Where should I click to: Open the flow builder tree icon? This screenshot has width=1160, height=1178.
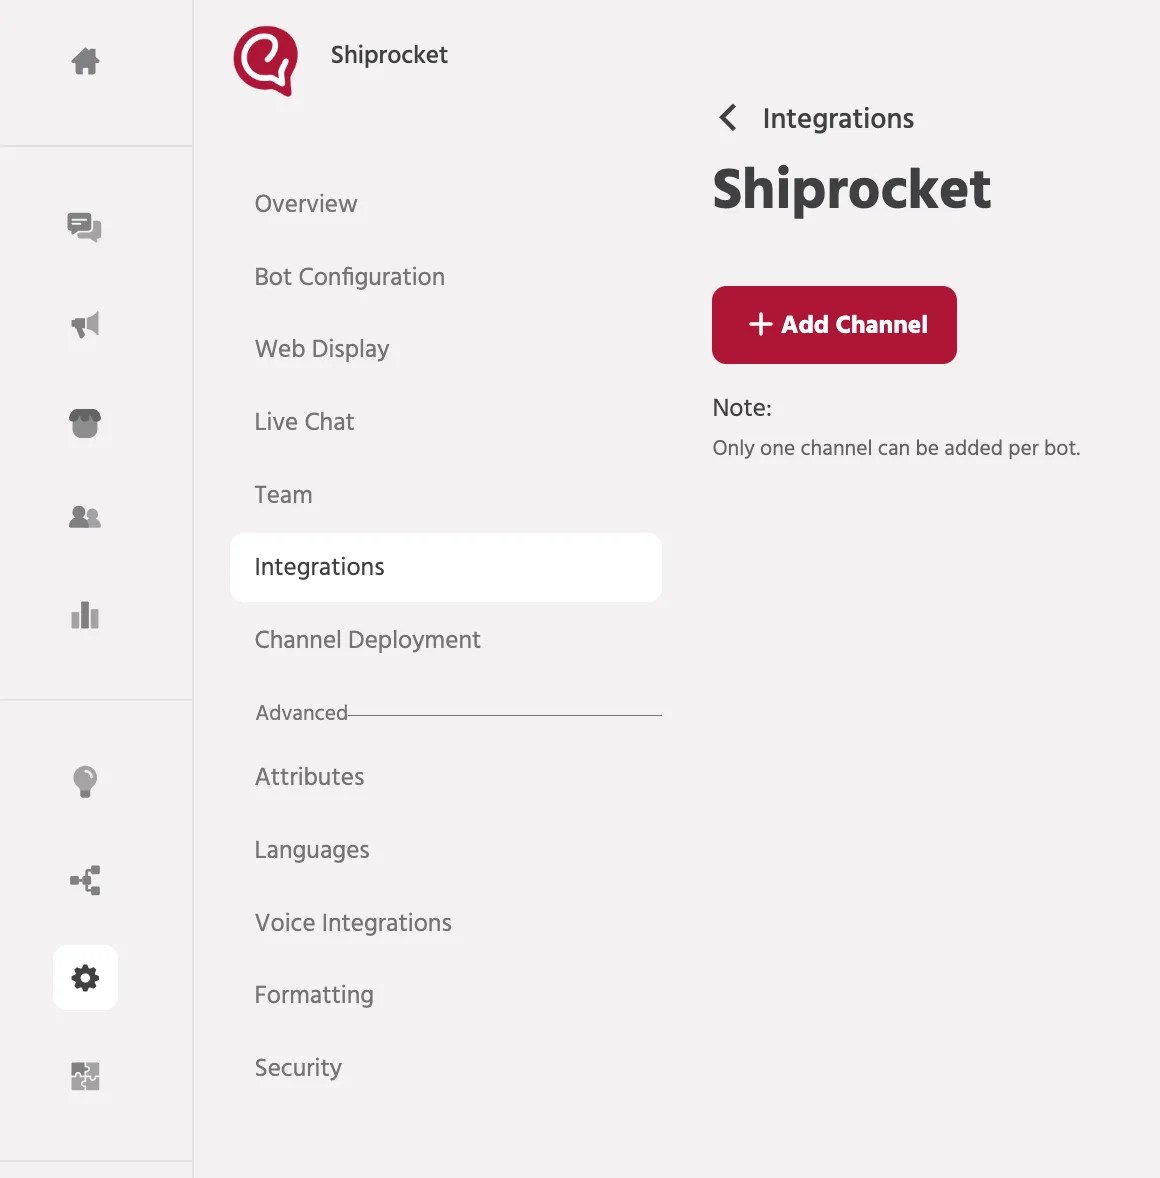click(85, 880)
